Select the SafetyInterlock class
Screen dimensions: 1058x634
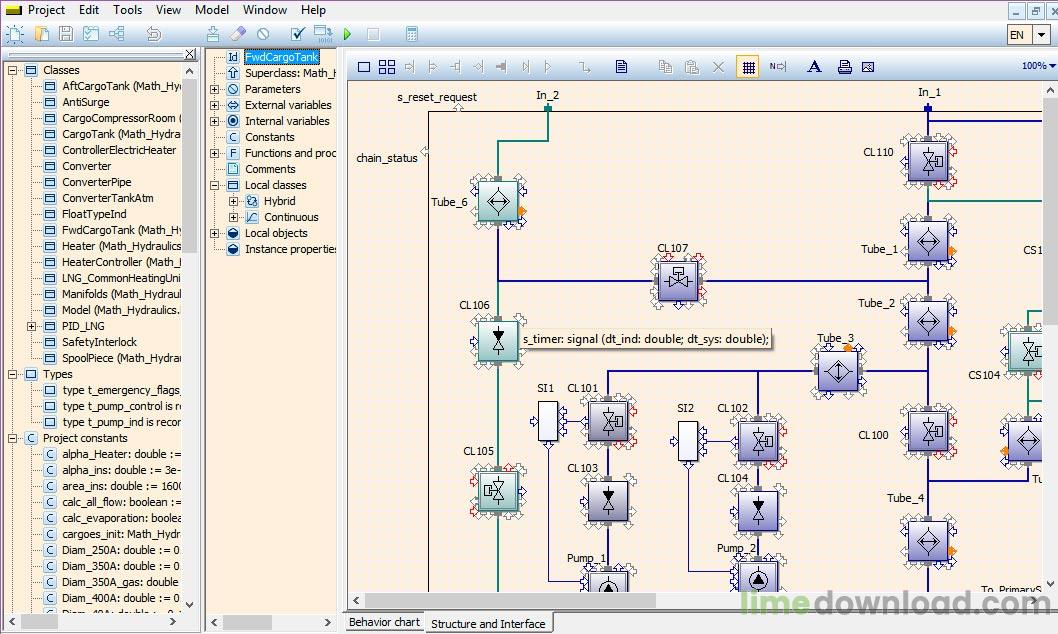pyautogui.click(x=99, y=343)
